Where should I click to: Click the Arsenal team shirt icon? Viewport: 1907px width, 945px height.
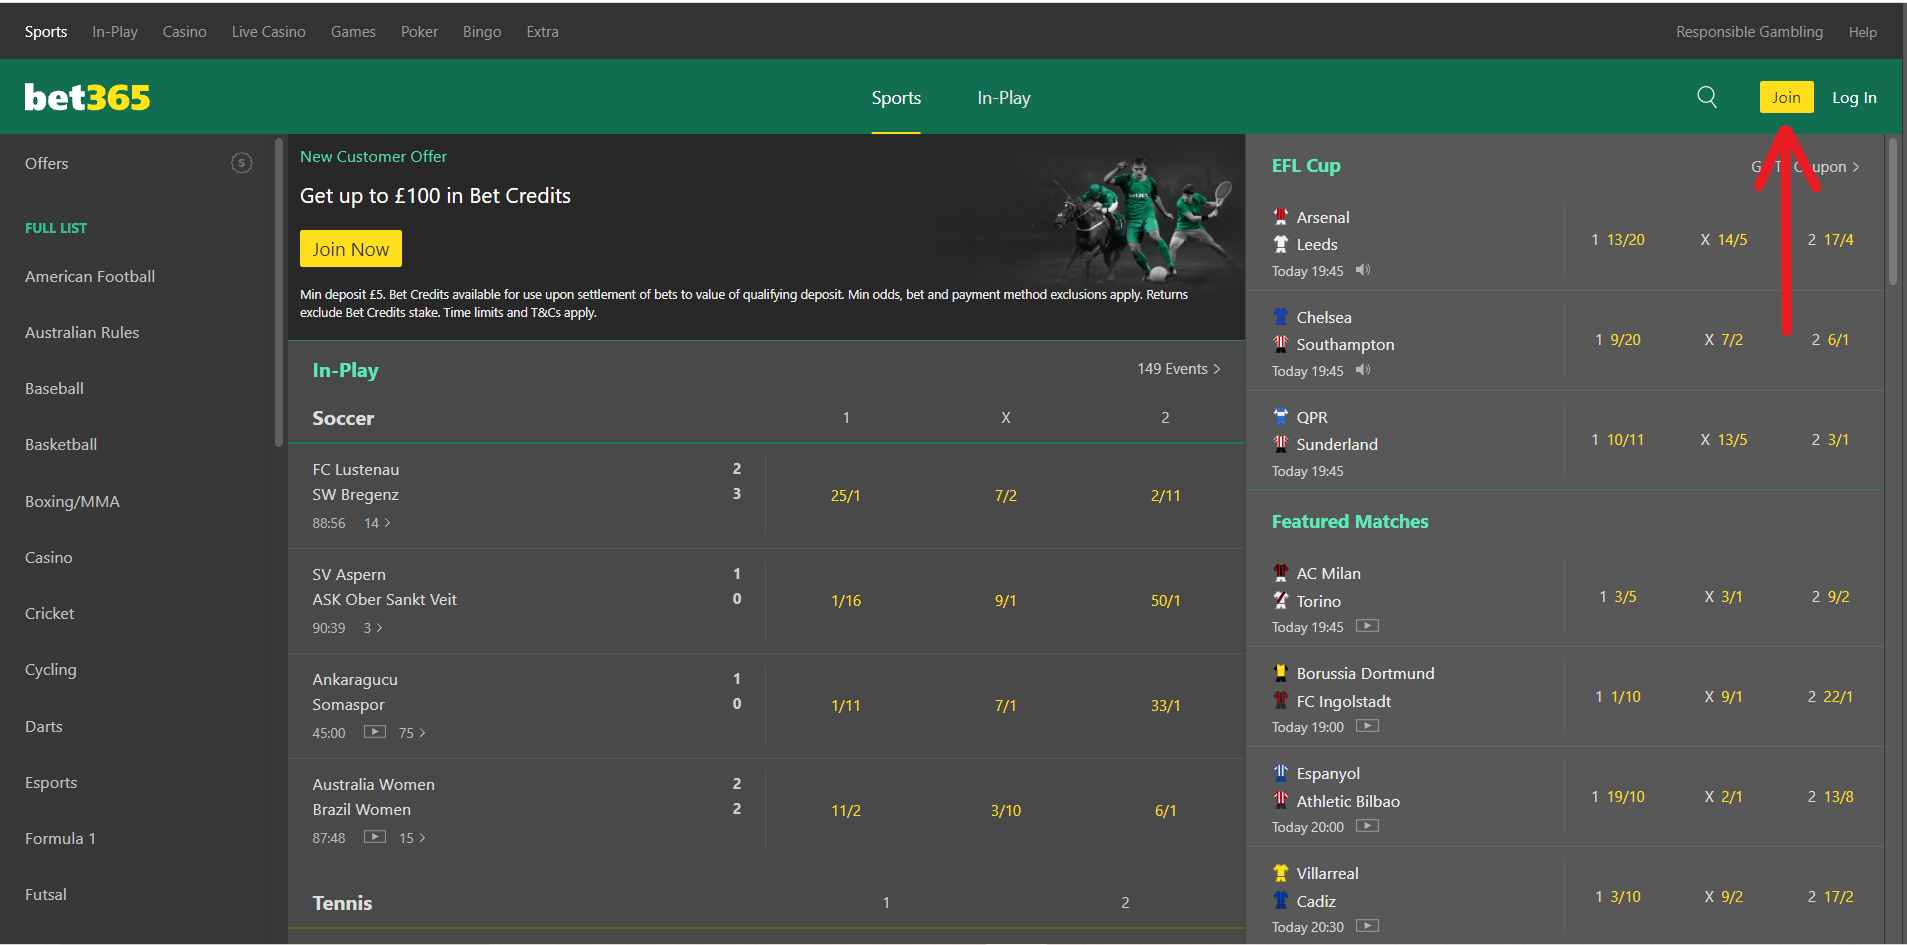[x=1281, y=216]
